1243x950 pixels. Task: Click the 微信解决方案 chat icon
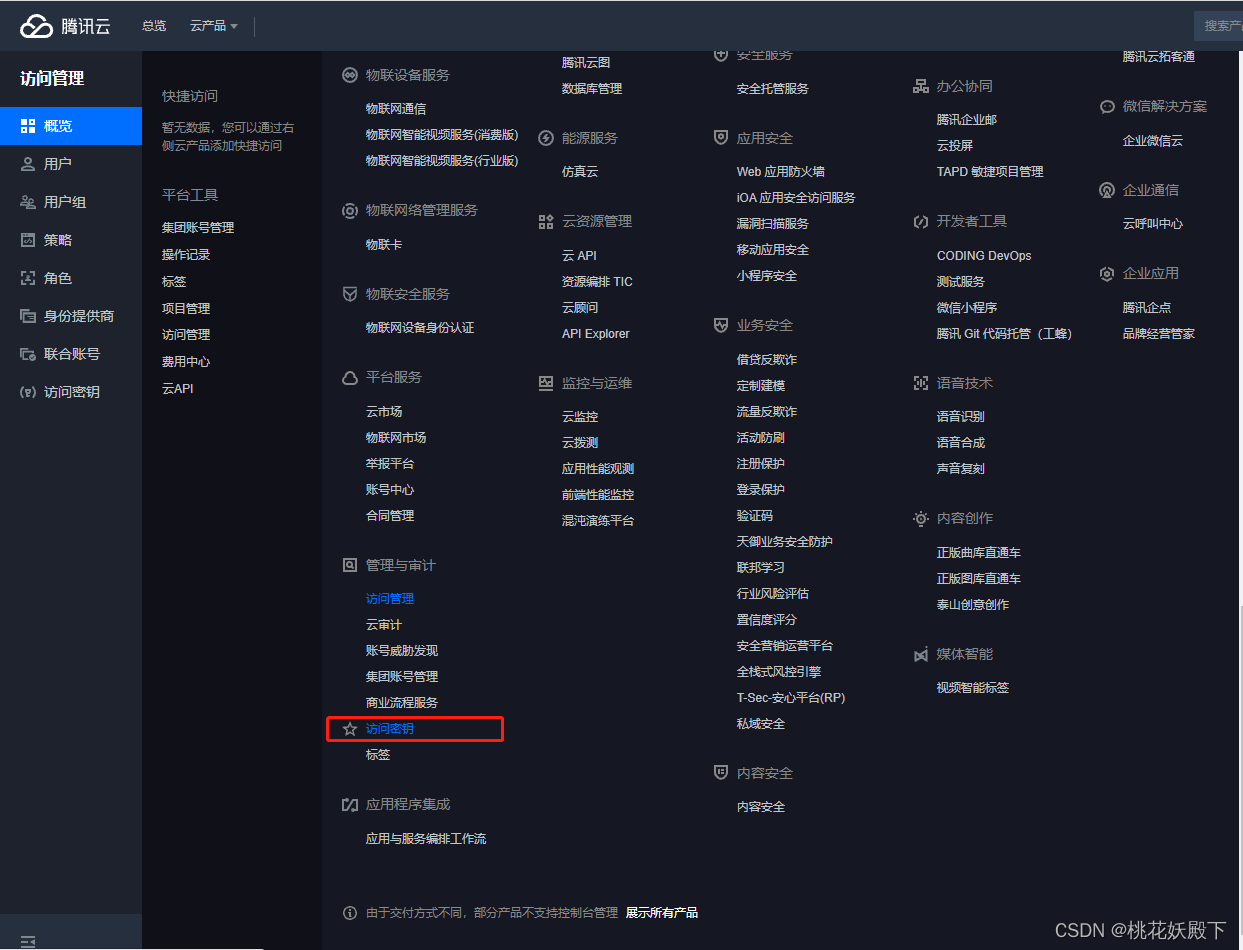(x=1107, y=106)
